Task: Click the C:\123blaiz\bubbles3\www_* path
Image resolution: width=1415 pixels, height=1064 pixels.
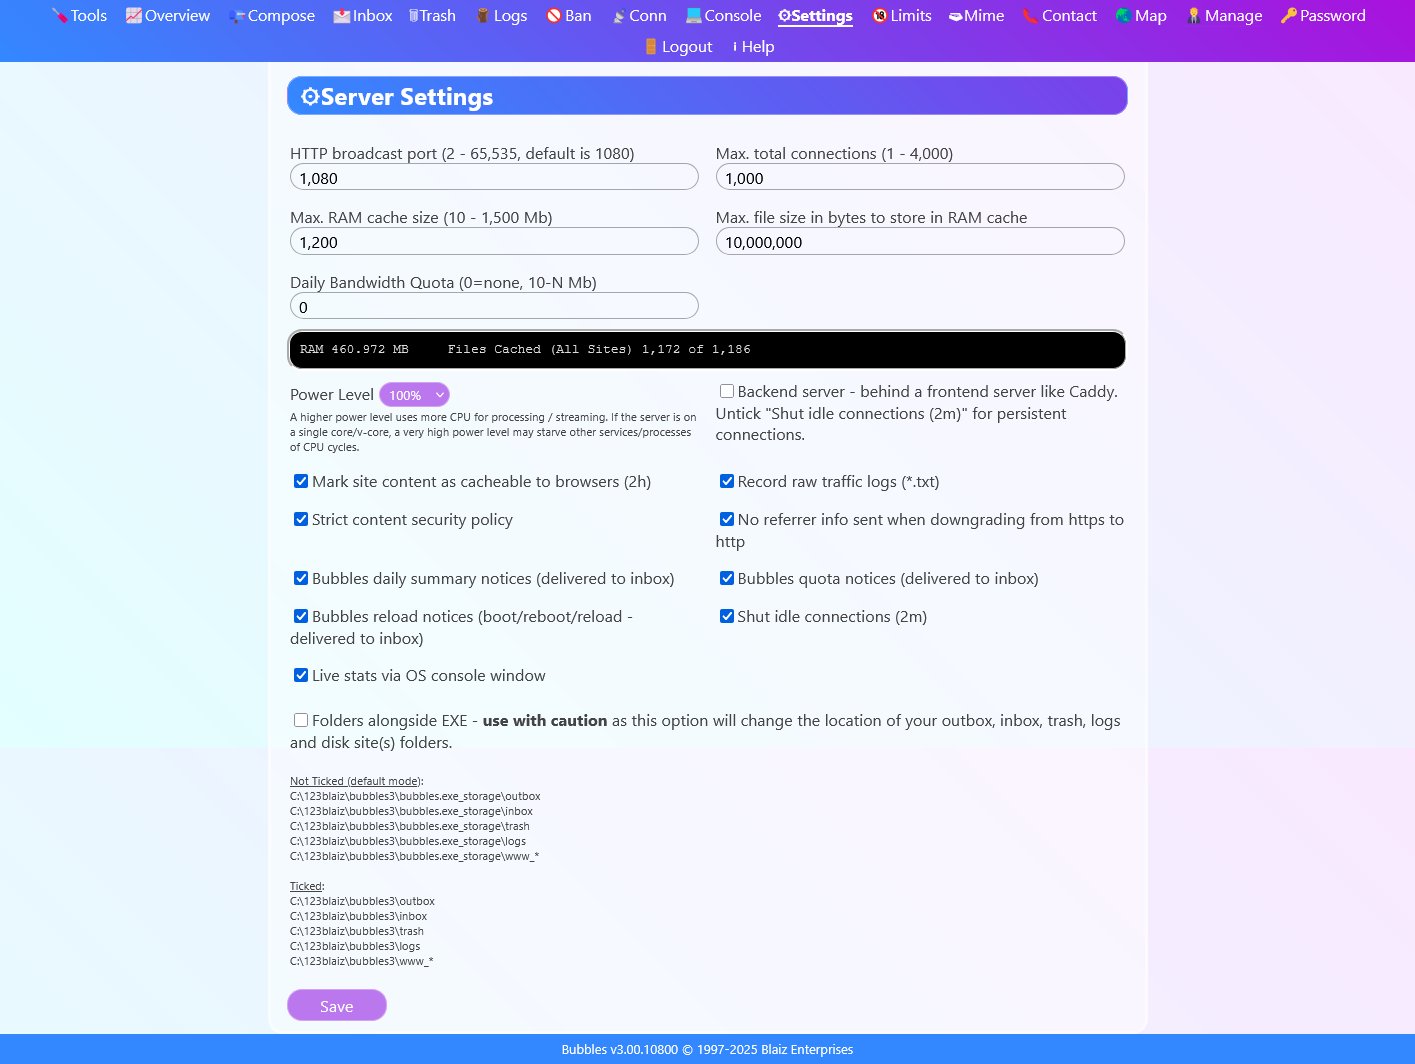Action: pos(362,961)
